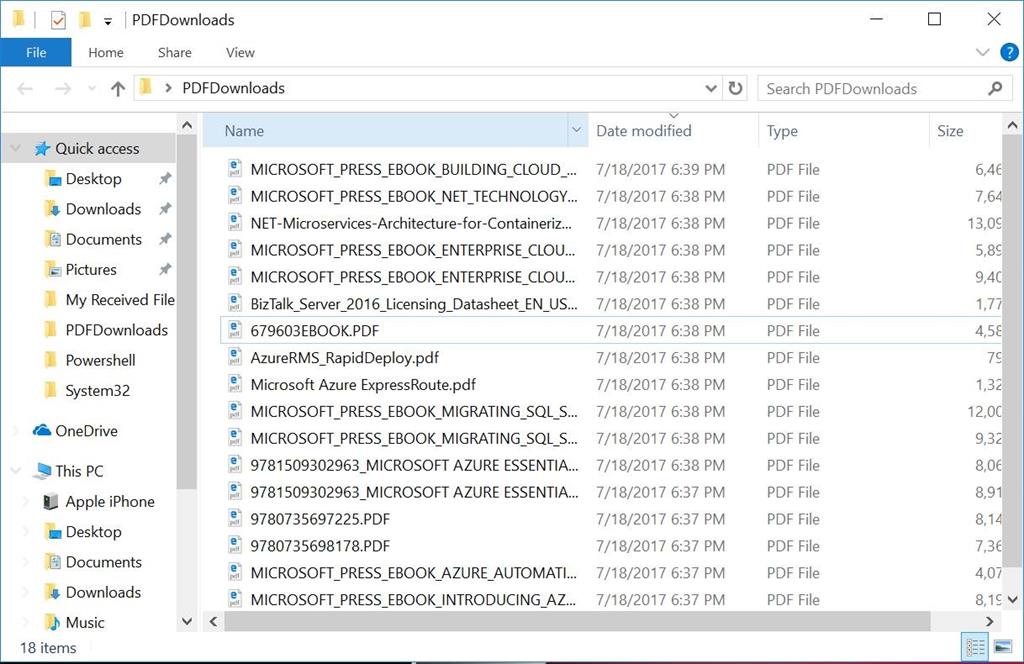Switch to Details view layout
The width and height of the screenshot is (1024, 664).
(x=975, y=647)
